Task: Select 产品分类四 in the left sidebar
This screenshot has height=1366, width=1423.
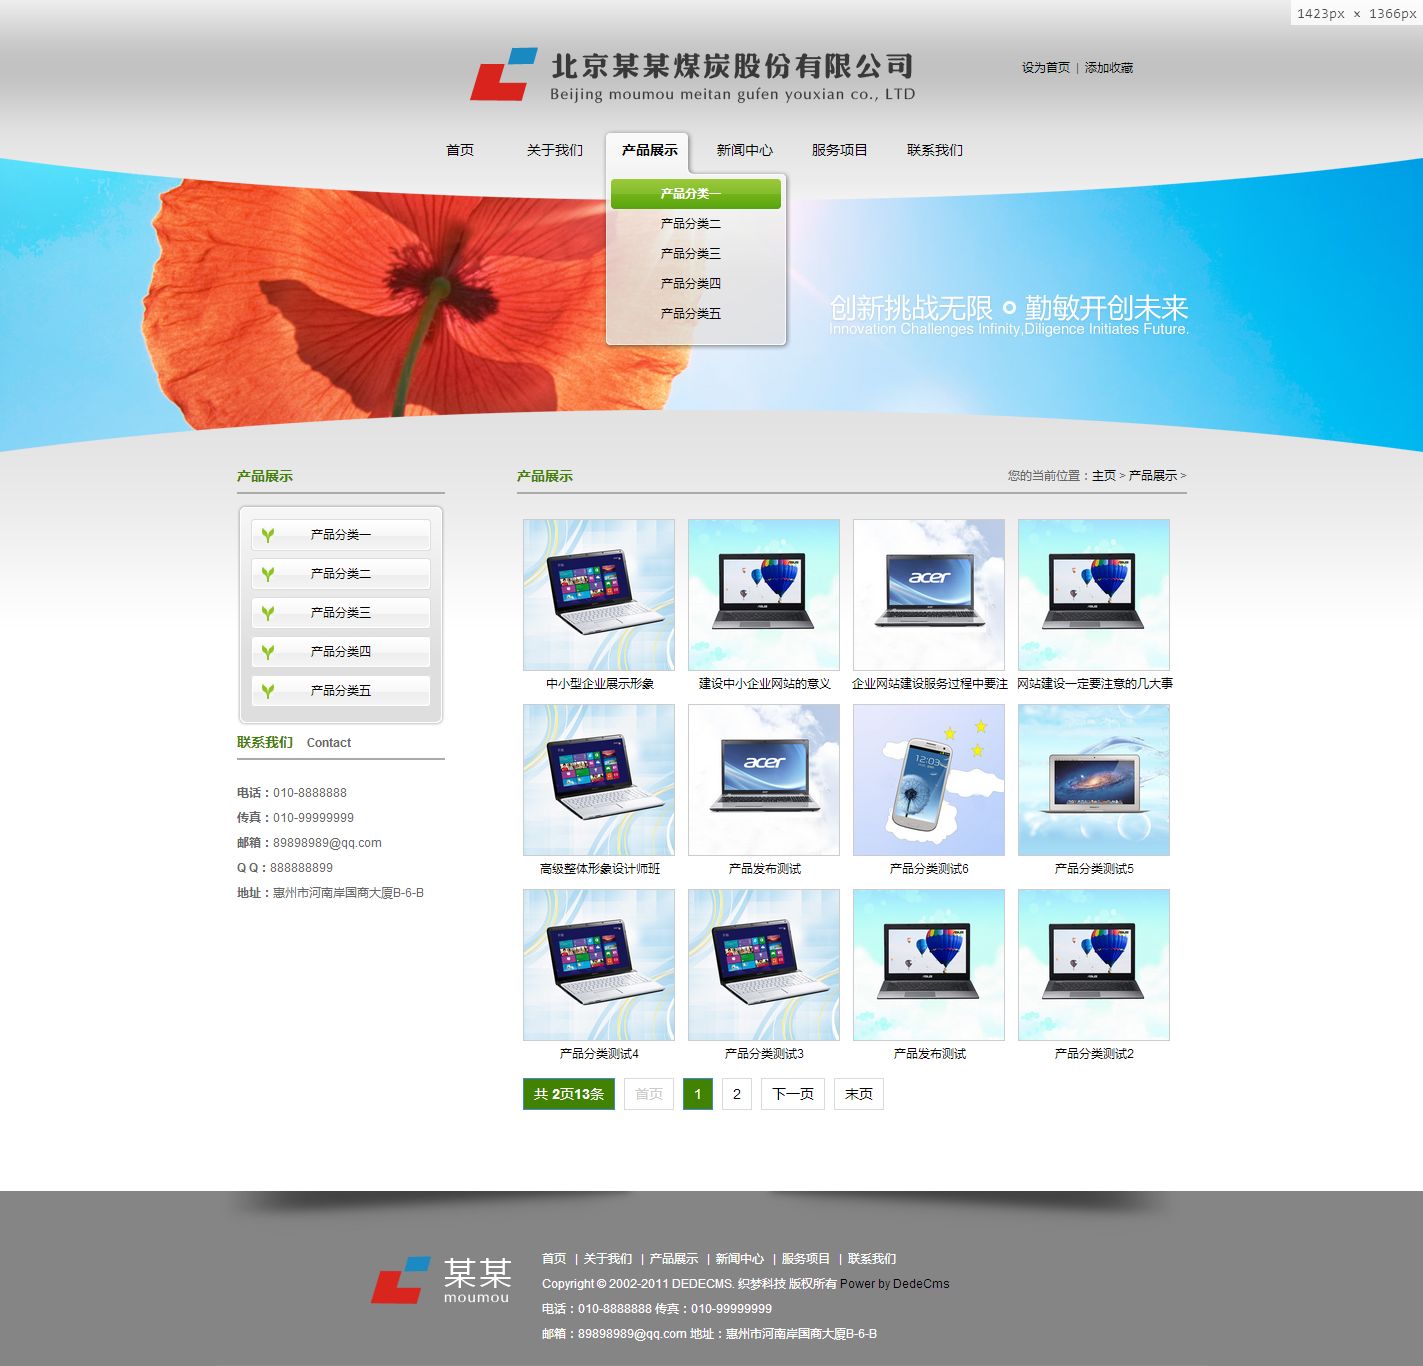Action: click(340, 652)
